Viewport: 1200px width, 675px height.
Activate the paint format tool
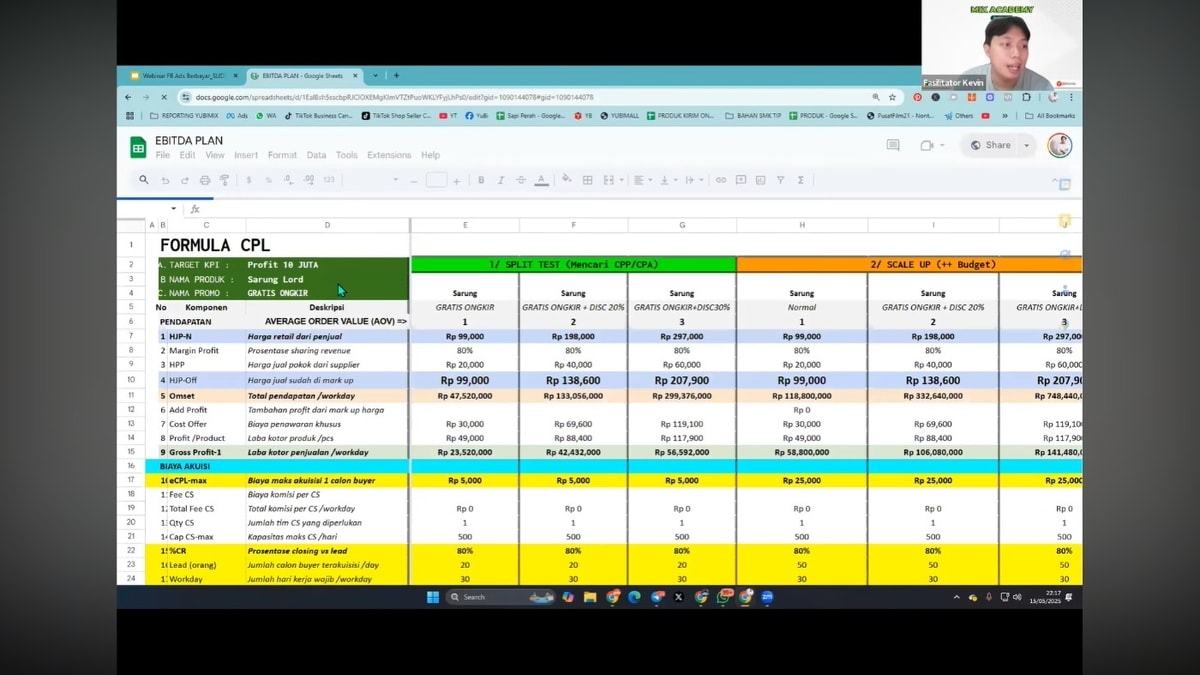tap(224, 180)
